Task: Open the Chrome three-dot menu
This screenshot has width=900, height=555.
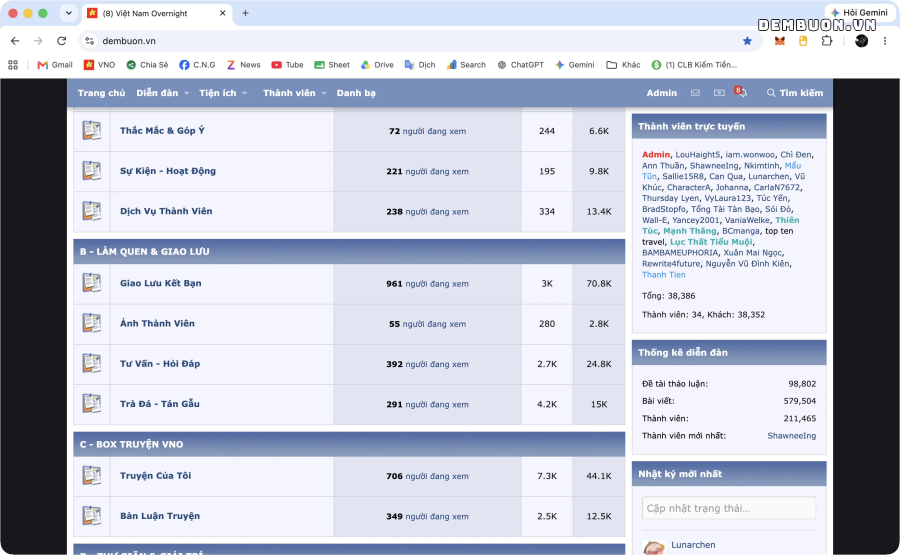Action: coord(885,41)
